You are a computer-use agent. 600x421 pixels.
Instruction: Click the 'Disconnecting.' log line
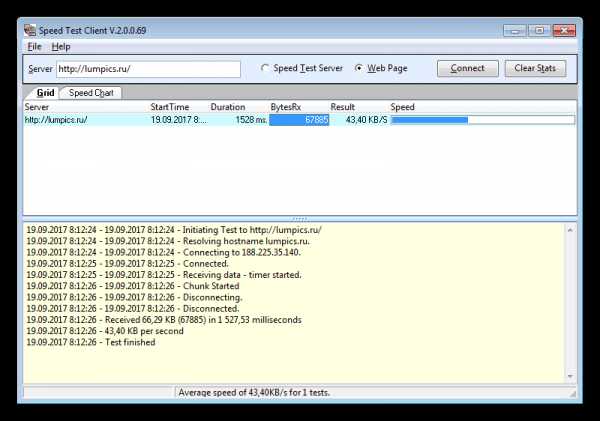click(134, 297)
